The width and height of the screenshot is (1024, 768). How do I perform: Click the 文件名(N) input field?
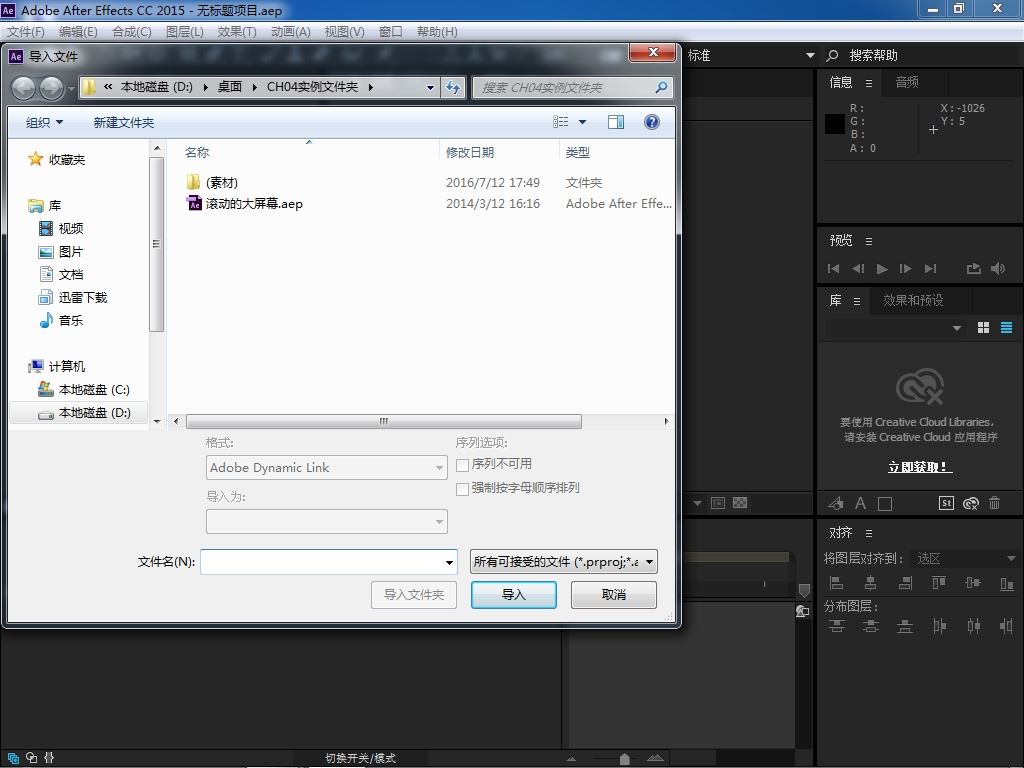(x=328, y=562)
